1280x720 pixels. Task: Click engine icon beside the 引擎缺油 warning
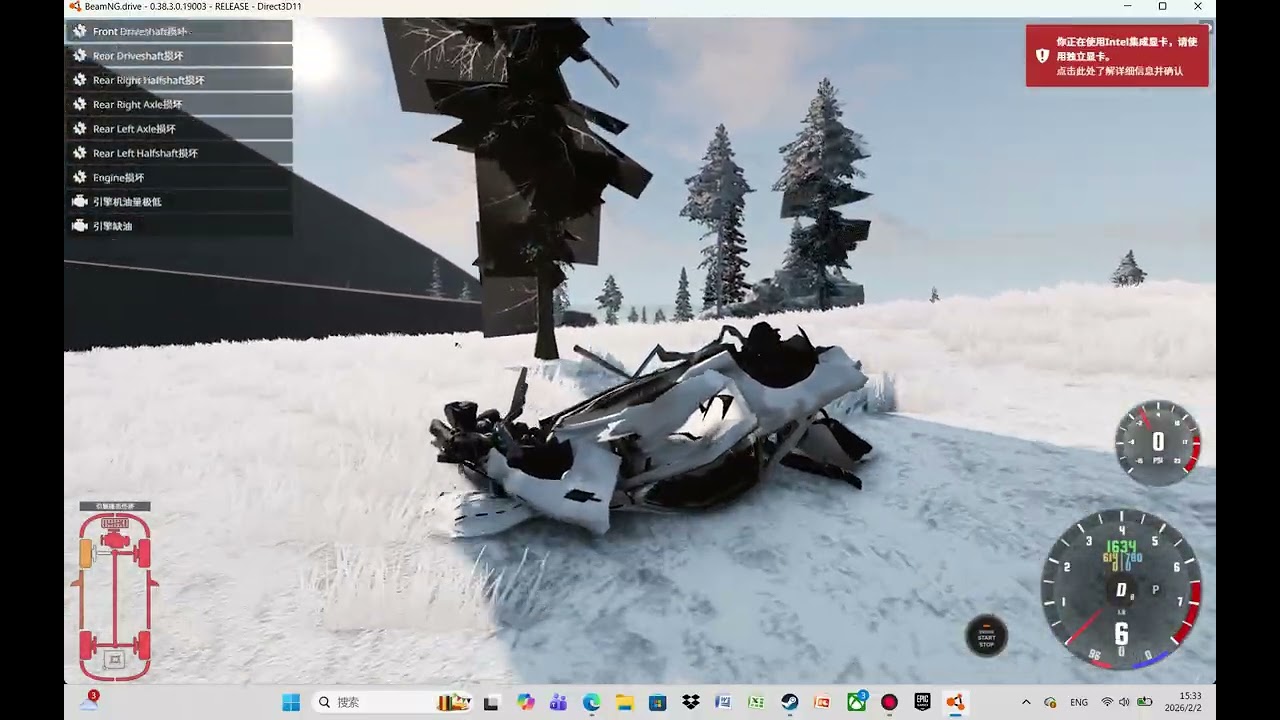pyautogui.click(x=80, y=226)
